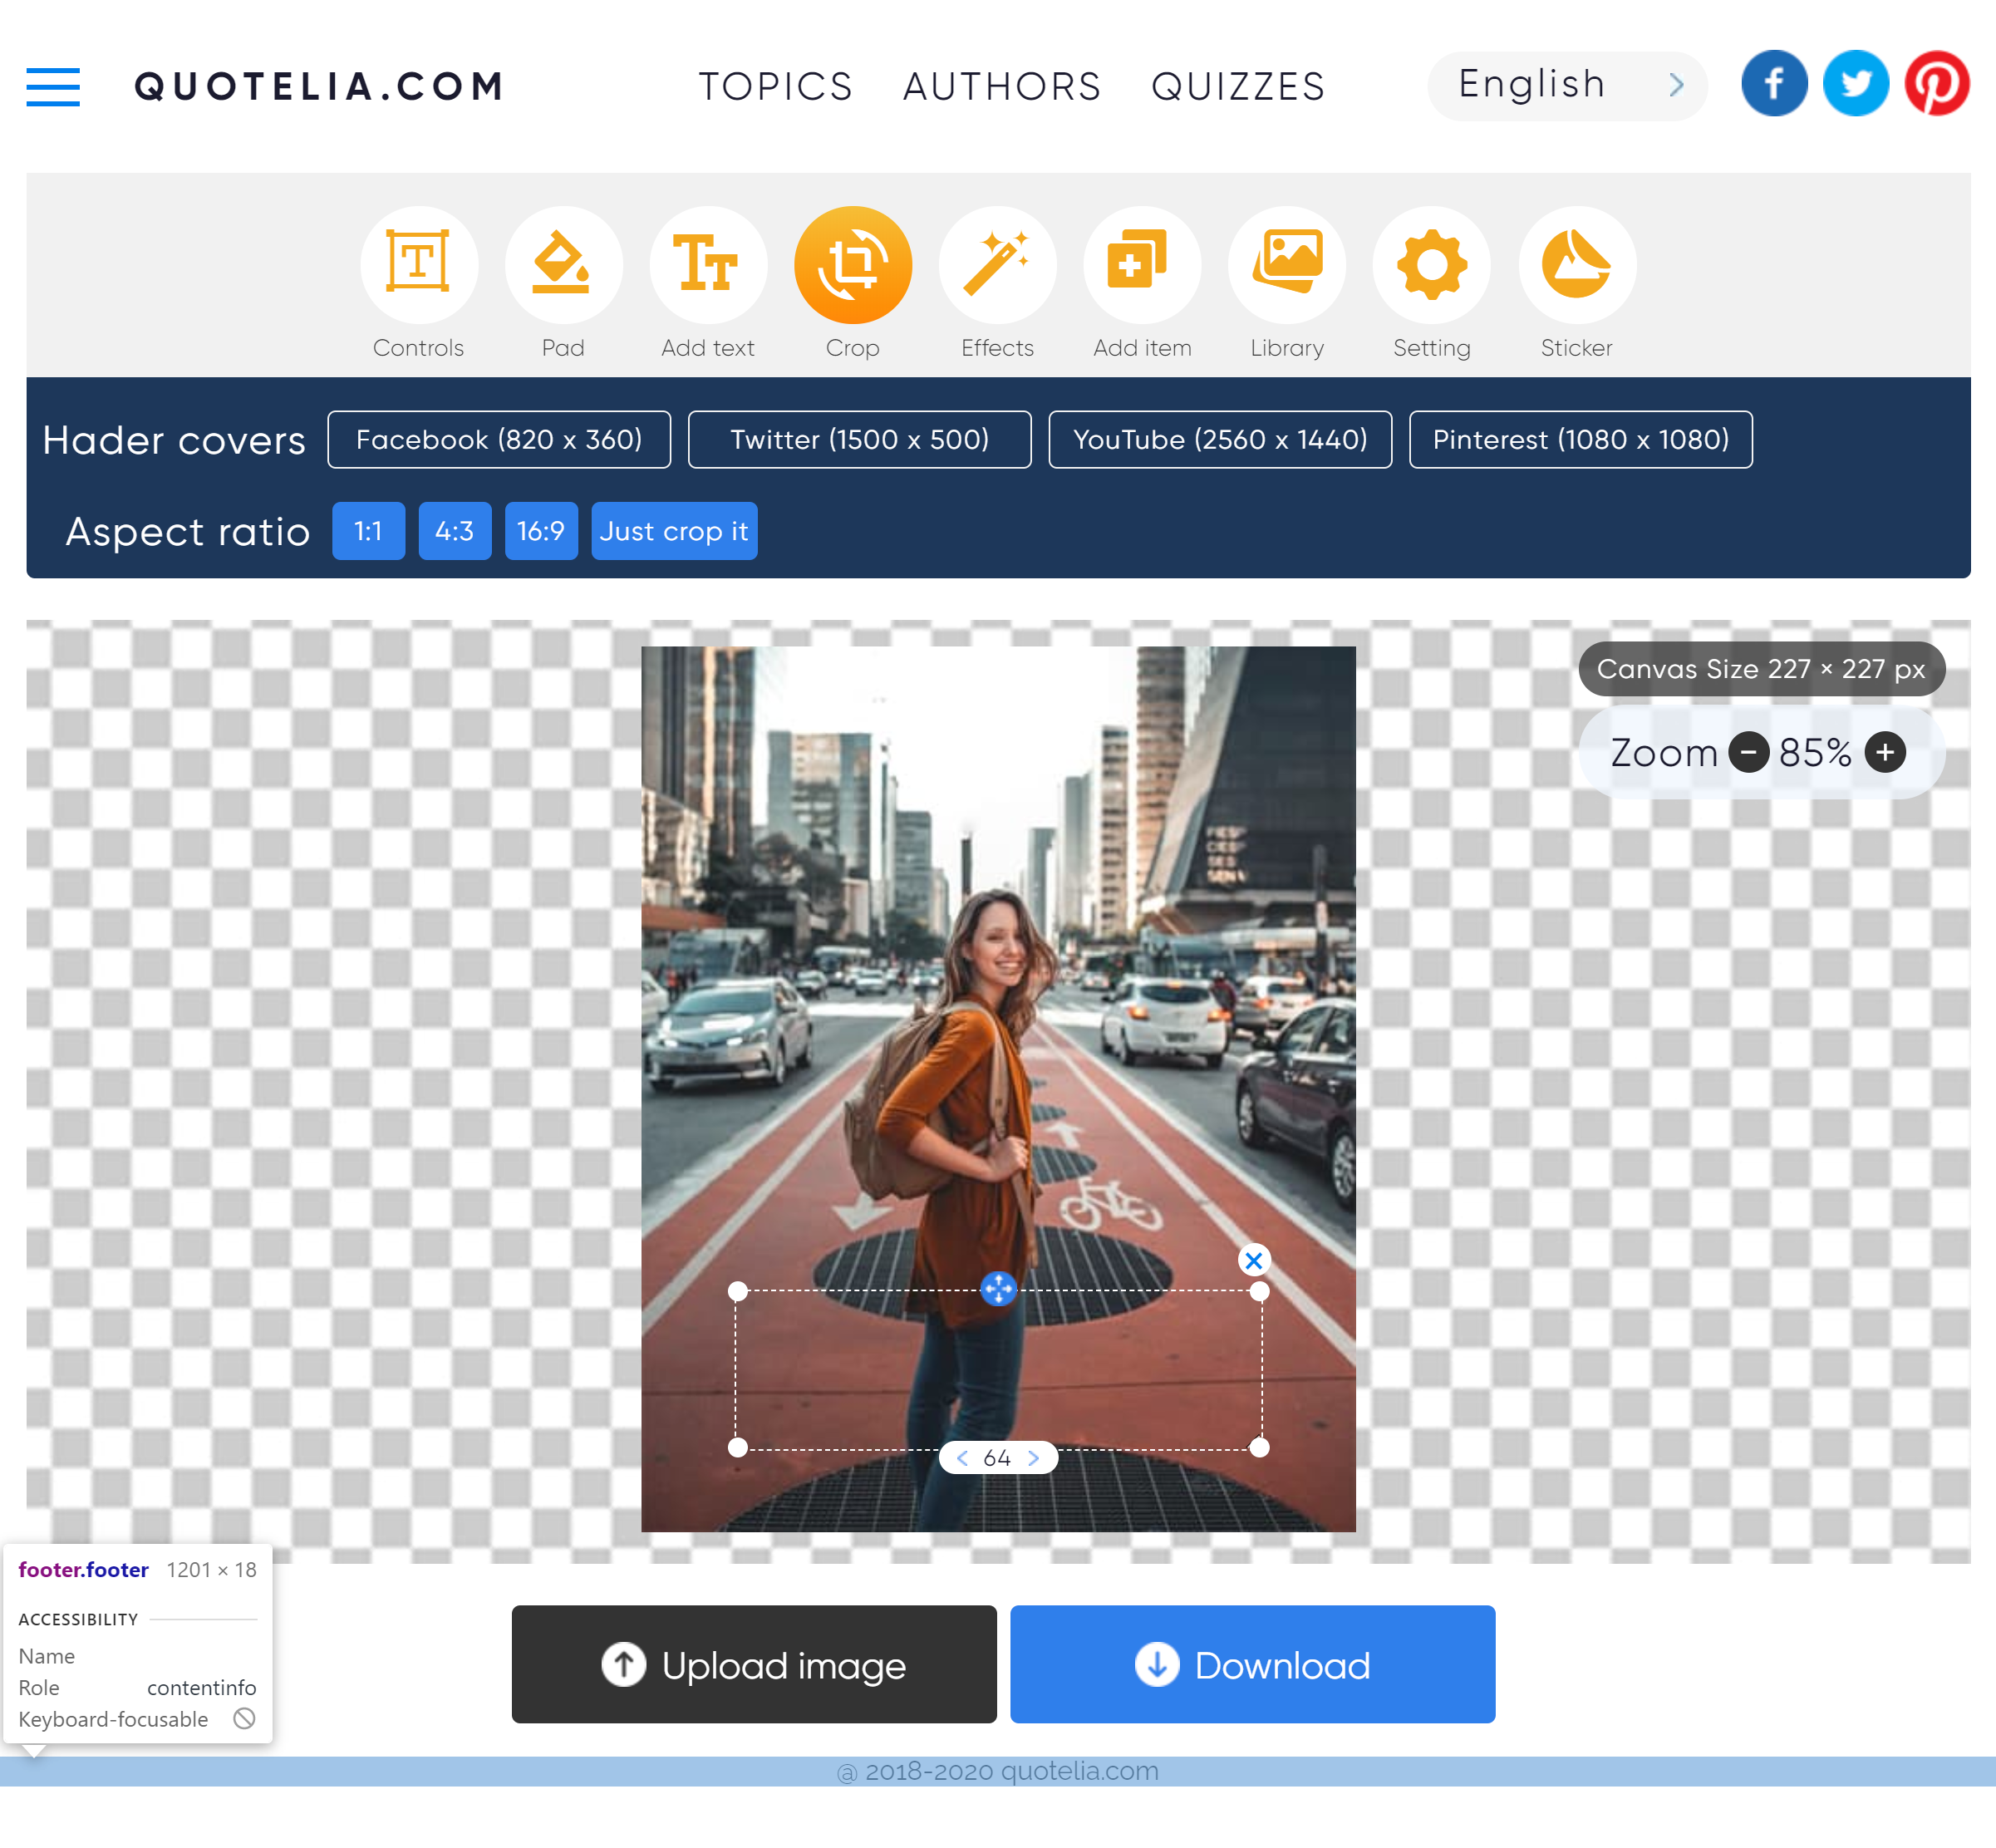Expand the English language selector
The height and width of the screenshot is (1848, 1996).
[1567, 86]
